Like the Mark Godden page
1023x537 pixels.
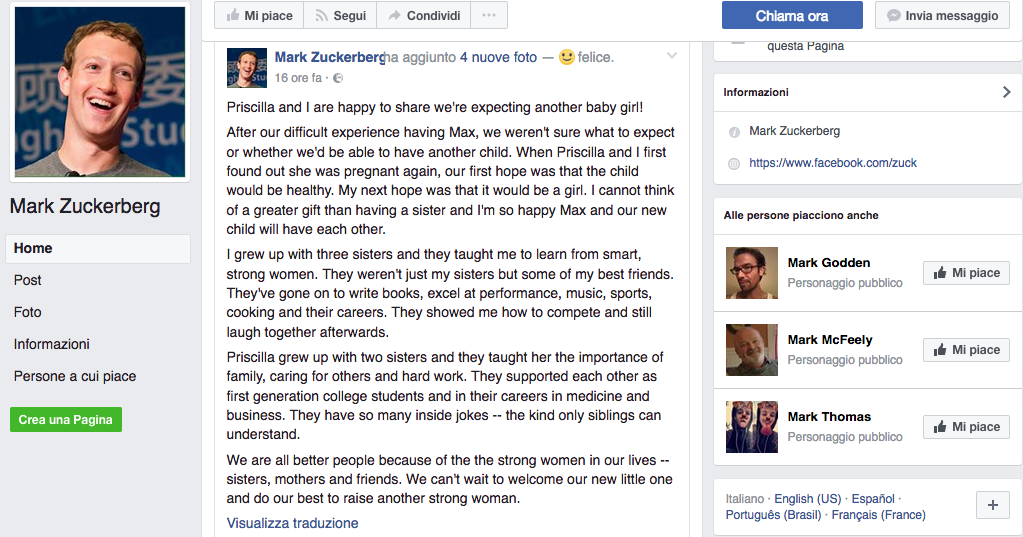[x=966, y=273]
